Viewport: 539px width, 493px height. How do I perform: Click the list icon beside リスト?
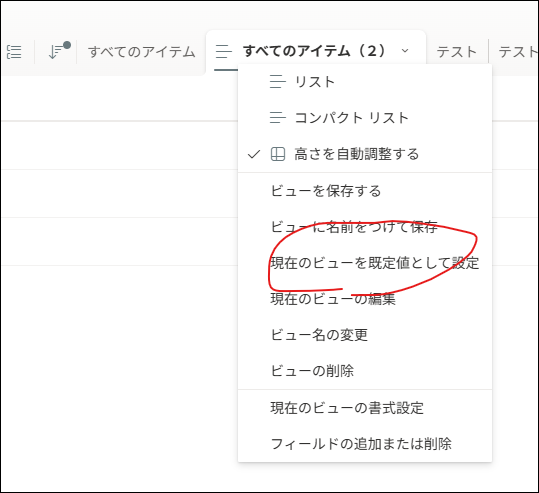pos(277,82)
